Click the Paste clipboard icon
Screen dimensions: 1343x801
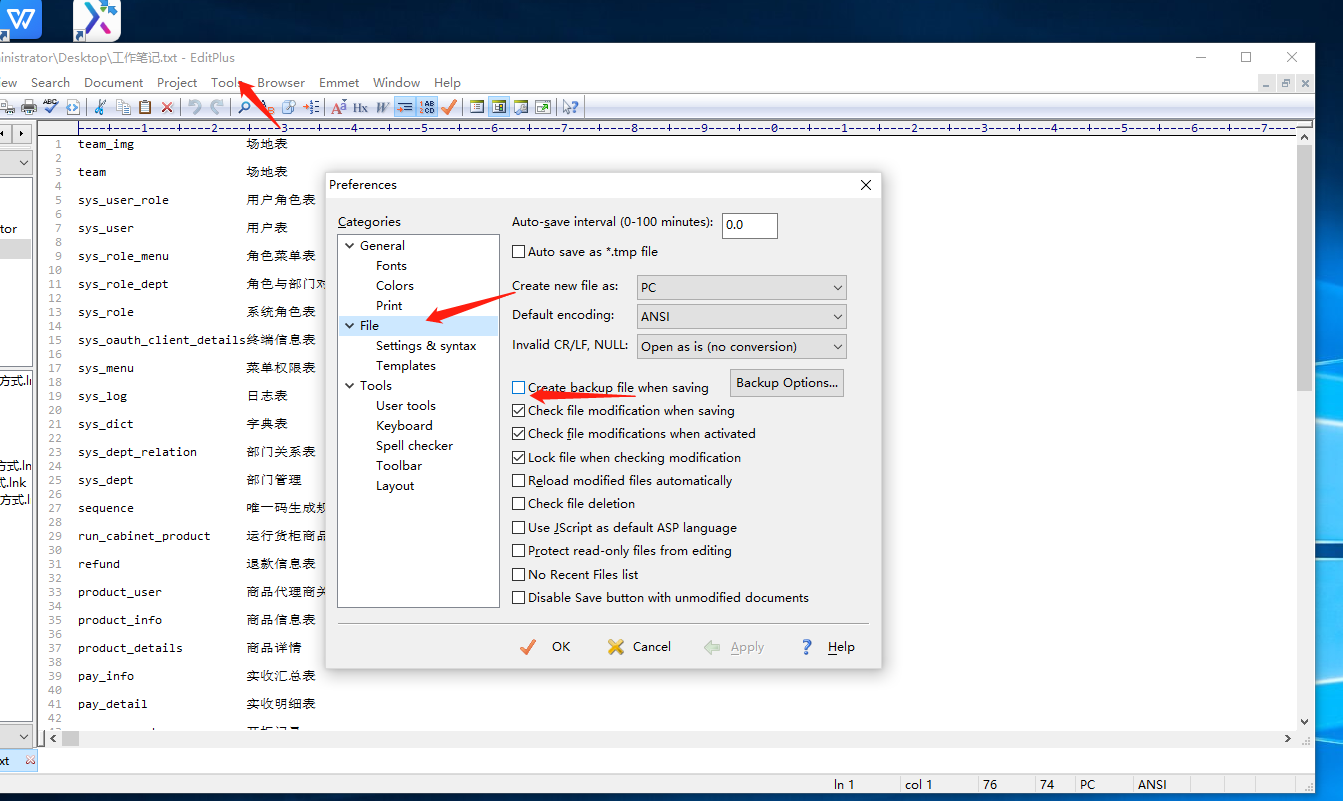(145, 107)
